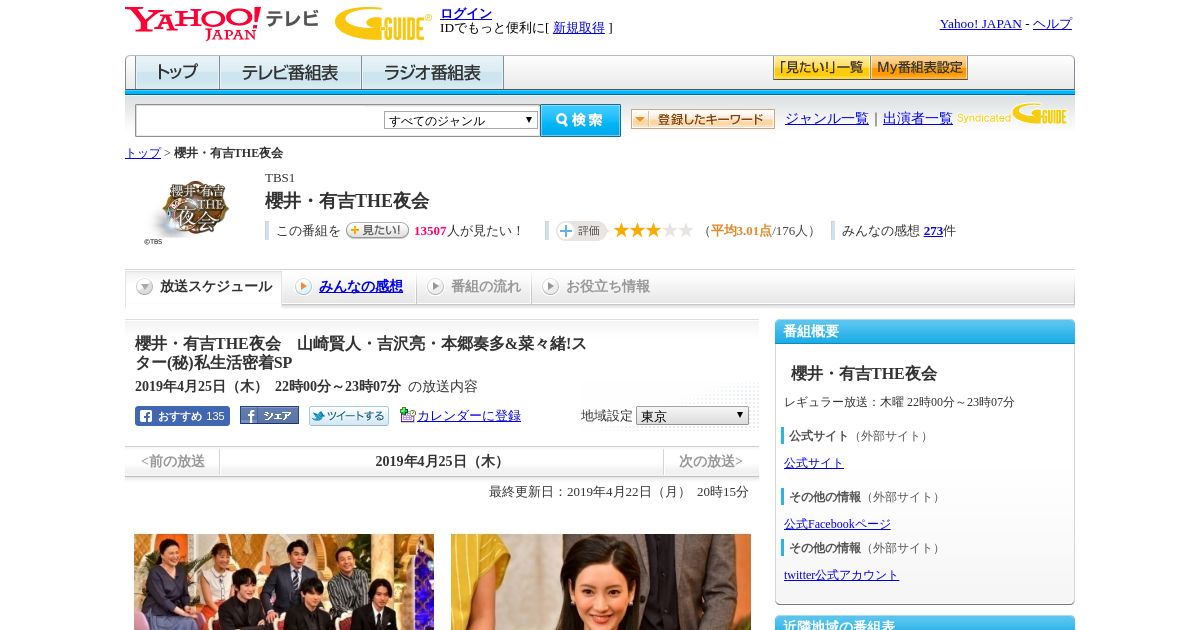Go to <前の放送 previous broadcast
This screenshot has height=630, width=1200.
[x=173, y=461]
